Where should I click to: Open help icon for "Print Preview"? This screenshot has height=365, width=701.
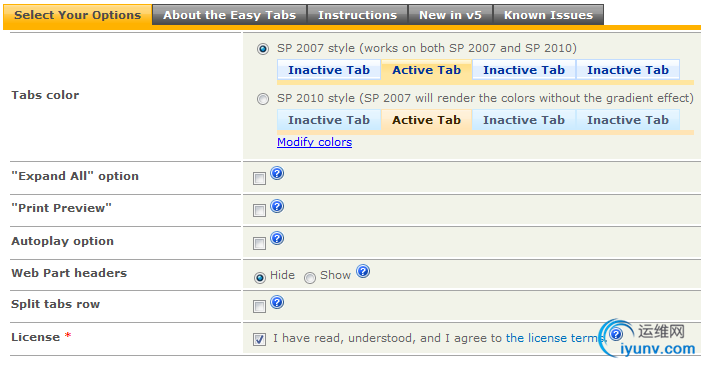pyautogui.click(x=277, y=206)
